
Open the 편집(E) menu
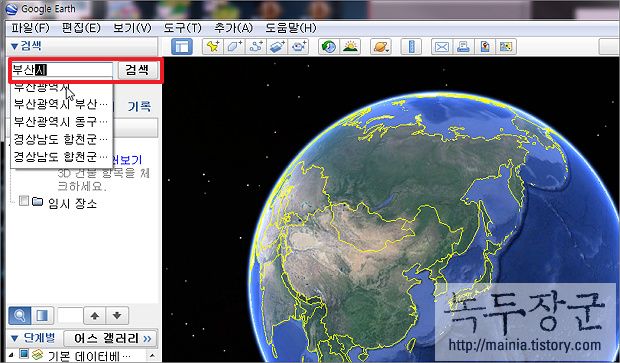point(81,28)
